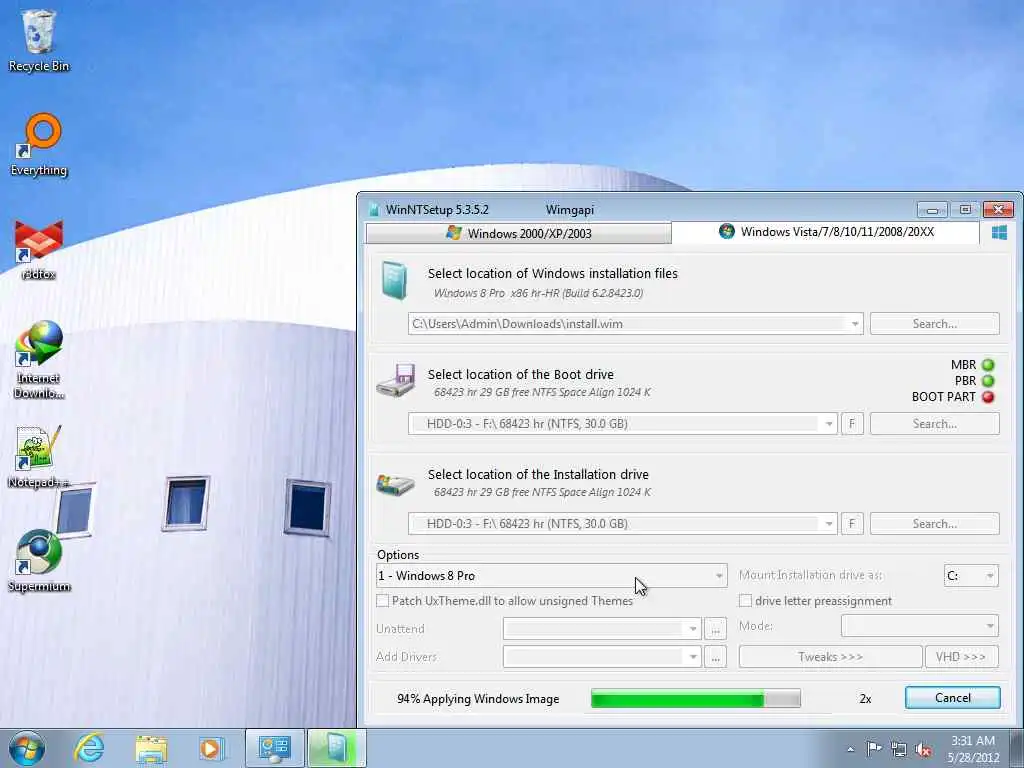Screen dimensions: 1024x768
Task: Expand the Boot drive HDD dropdown
Action: pyautogui.click(x=828, y=424)
